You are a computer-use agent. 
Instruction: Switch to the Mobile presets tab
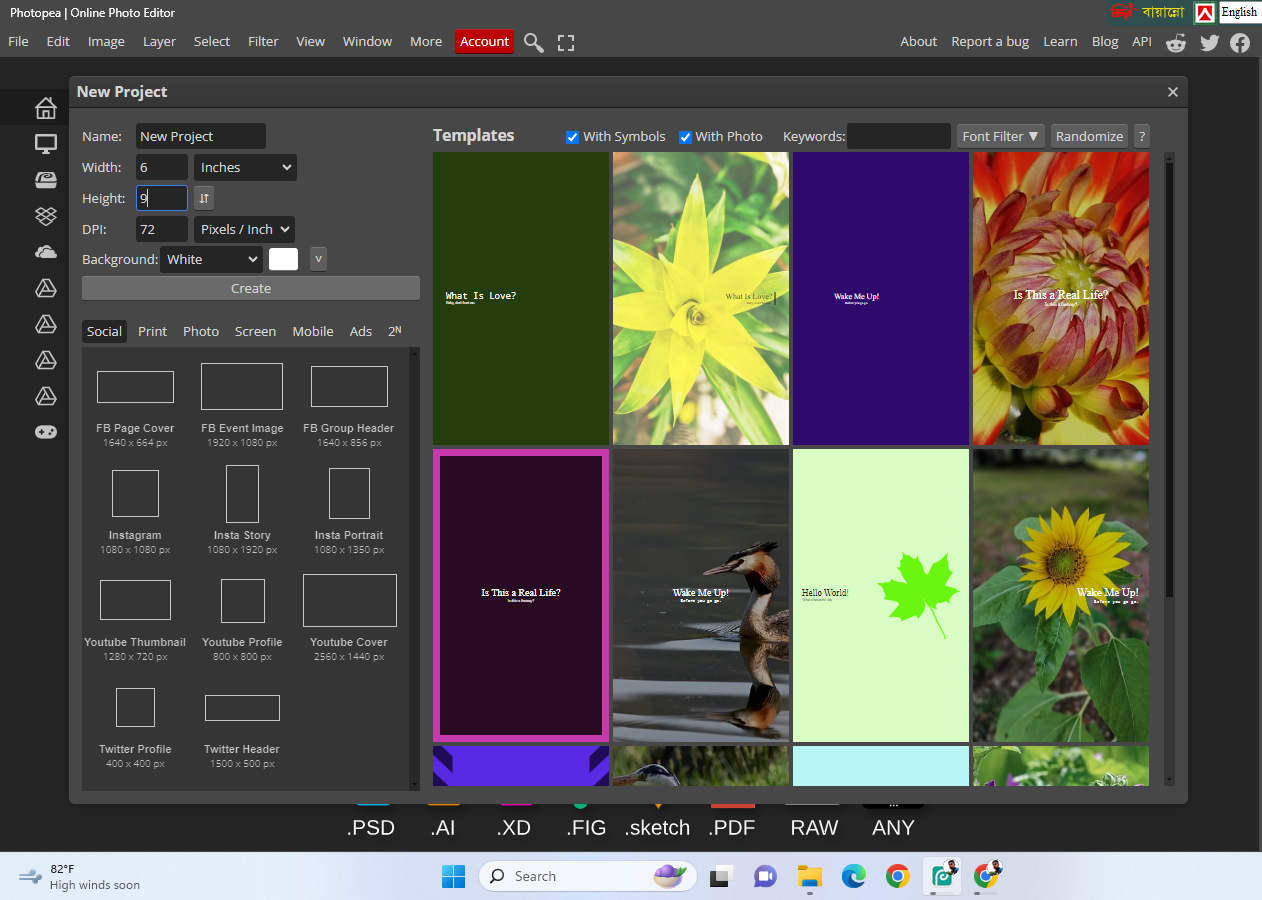click(x=313, y=331)
